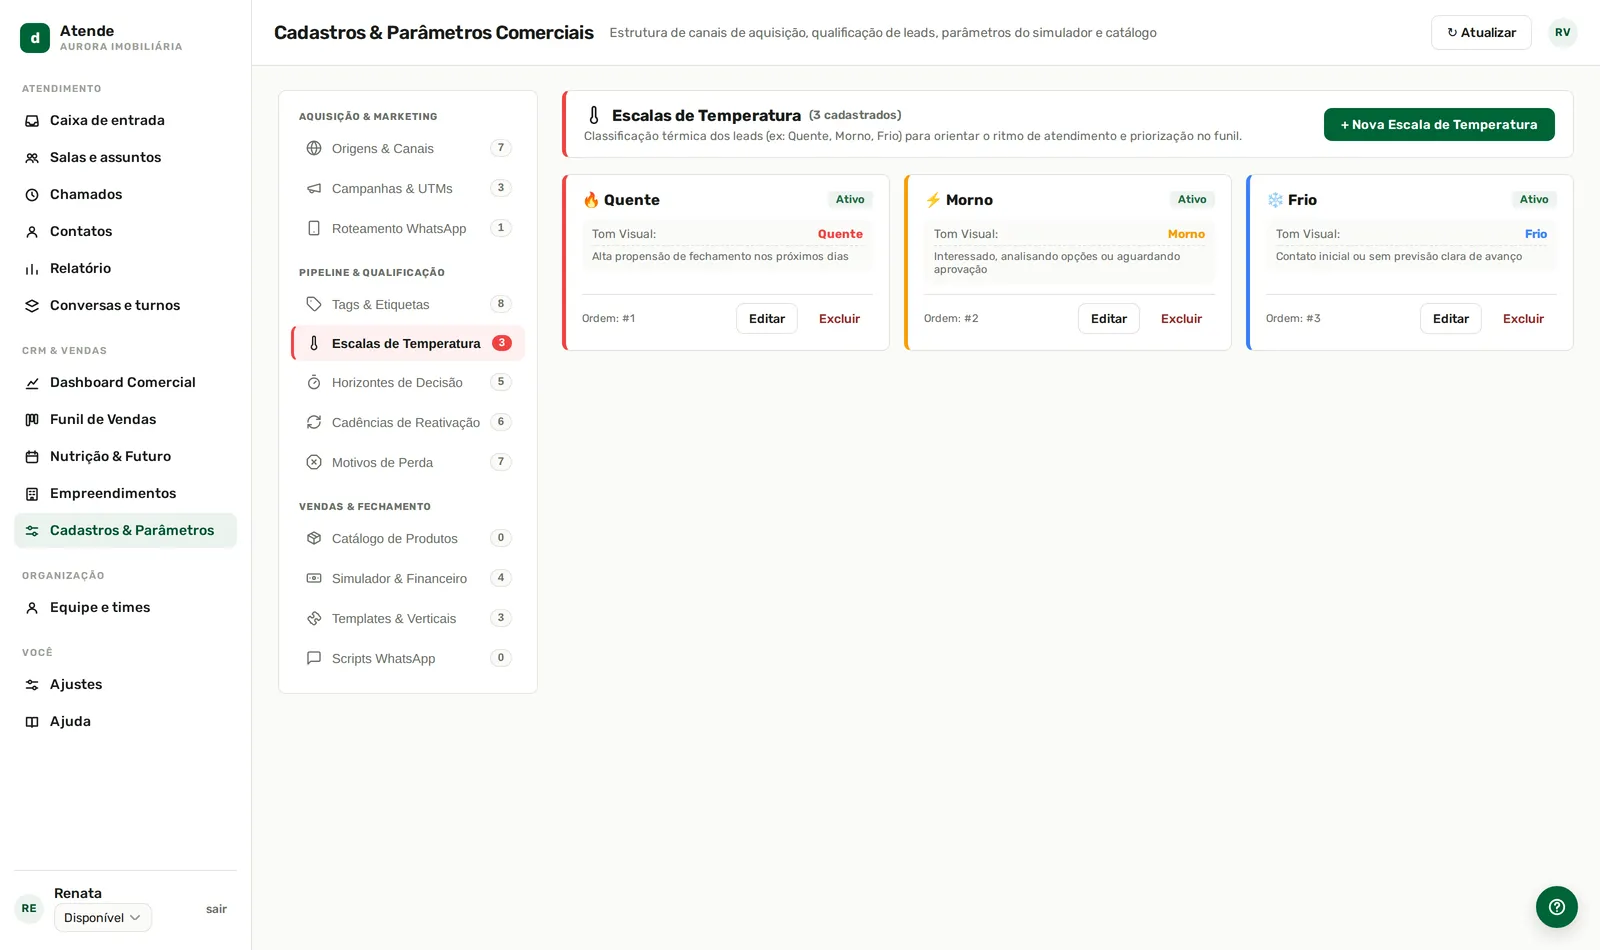Open the Disponível status dropdown

[103, 918]
